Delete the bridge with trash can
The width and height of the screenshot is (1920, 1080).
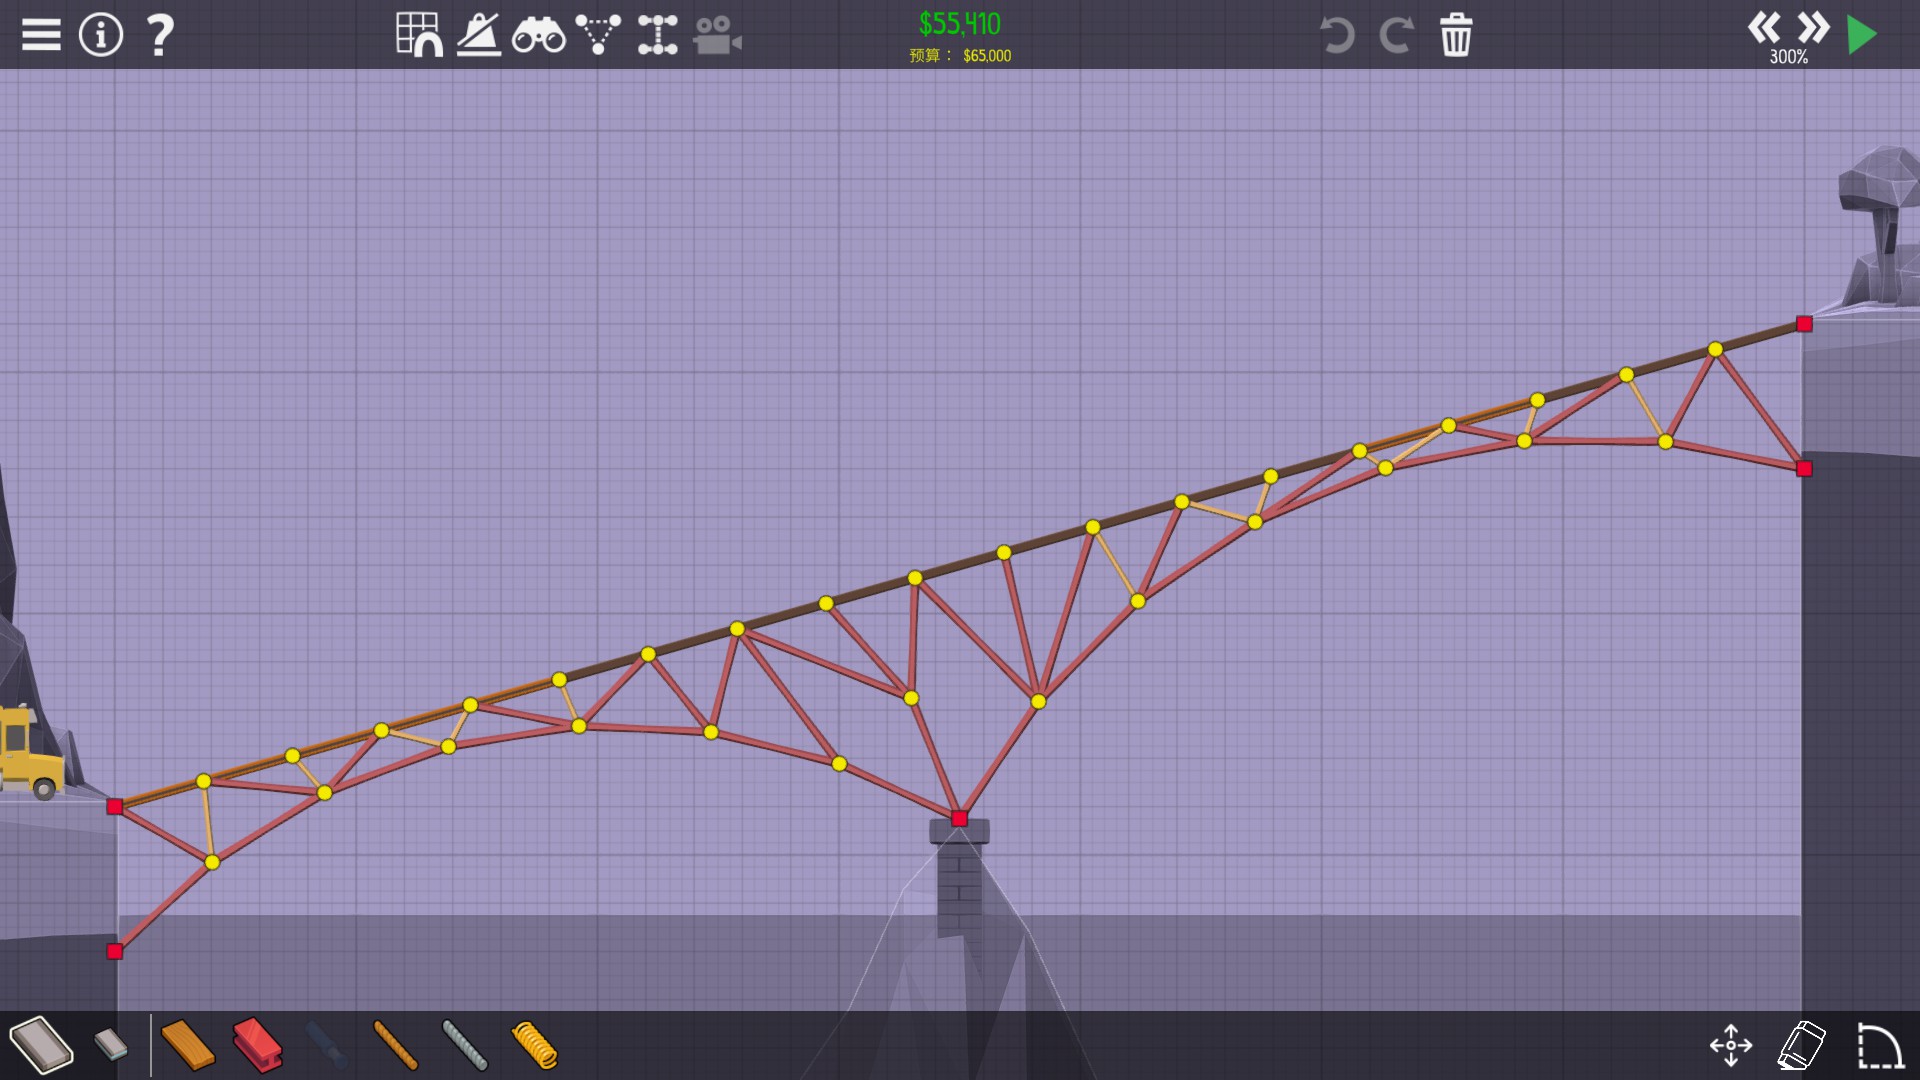click(x=1456, y=35)
